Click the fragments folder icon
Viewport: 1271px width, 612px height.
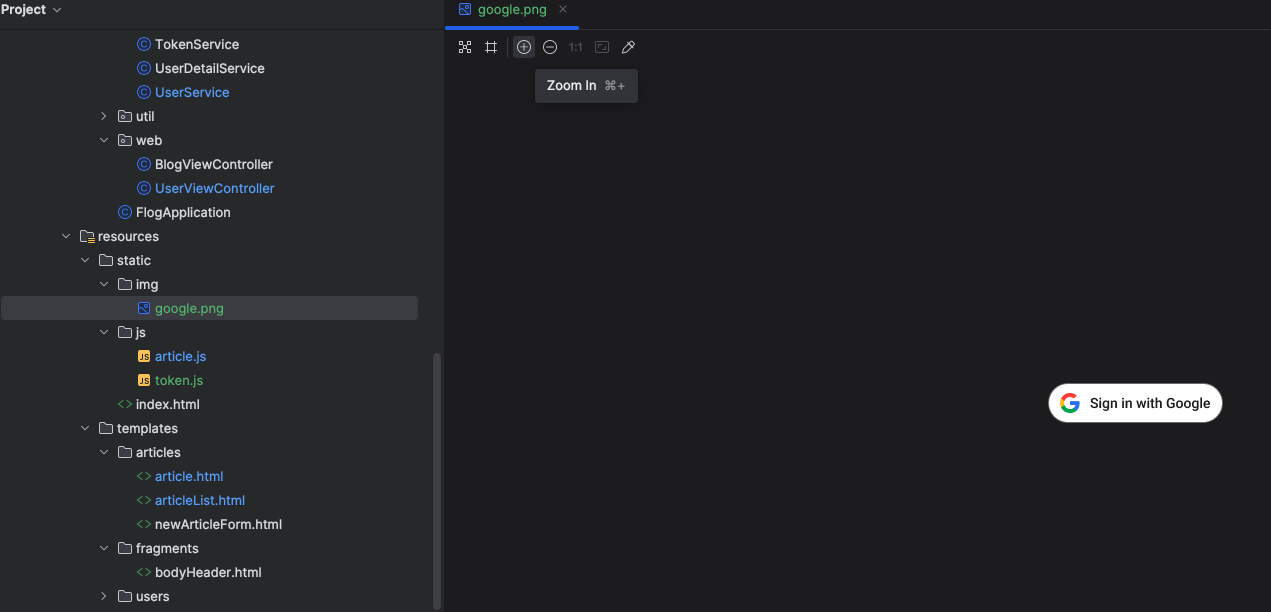pos(125,548)
